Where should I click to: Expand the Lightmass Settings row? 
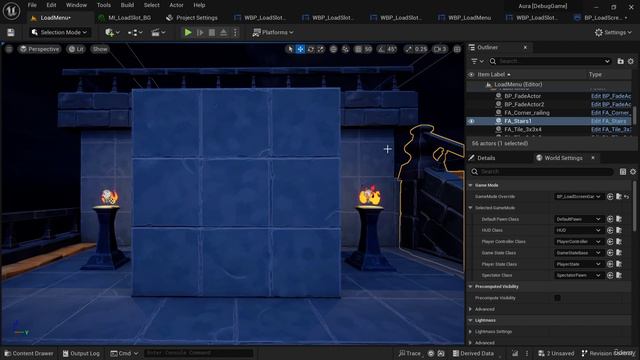tap(471, 332)
